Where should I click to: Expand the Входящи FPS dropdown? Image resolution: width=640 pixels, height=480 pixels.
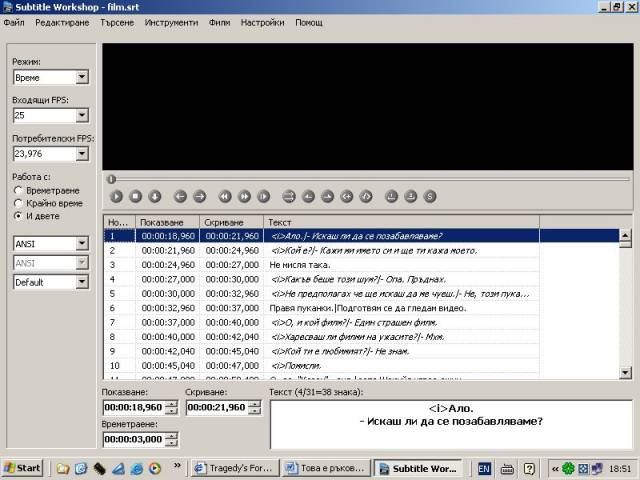click(x=82, y=116)
